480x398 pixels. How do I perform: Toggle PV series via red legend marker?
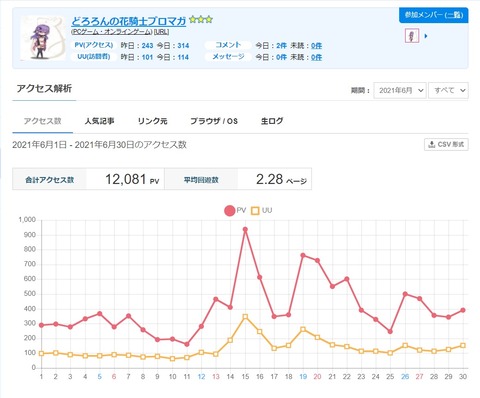point(229,211)
